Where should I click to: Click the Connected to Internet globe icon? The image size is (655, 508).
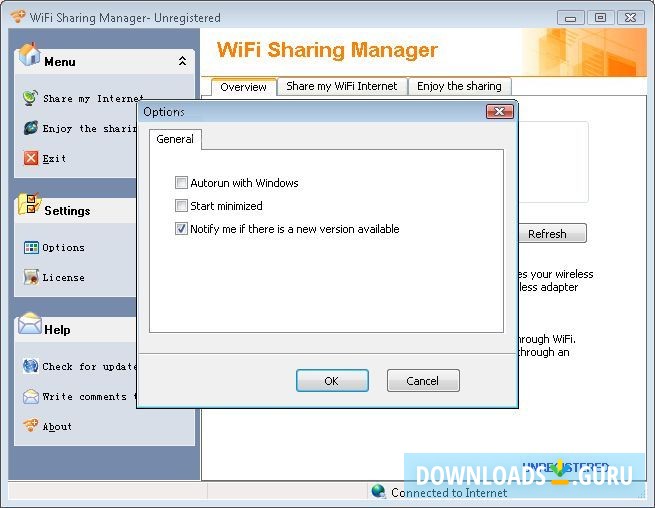pyautogui.click(x=379, y=491)
